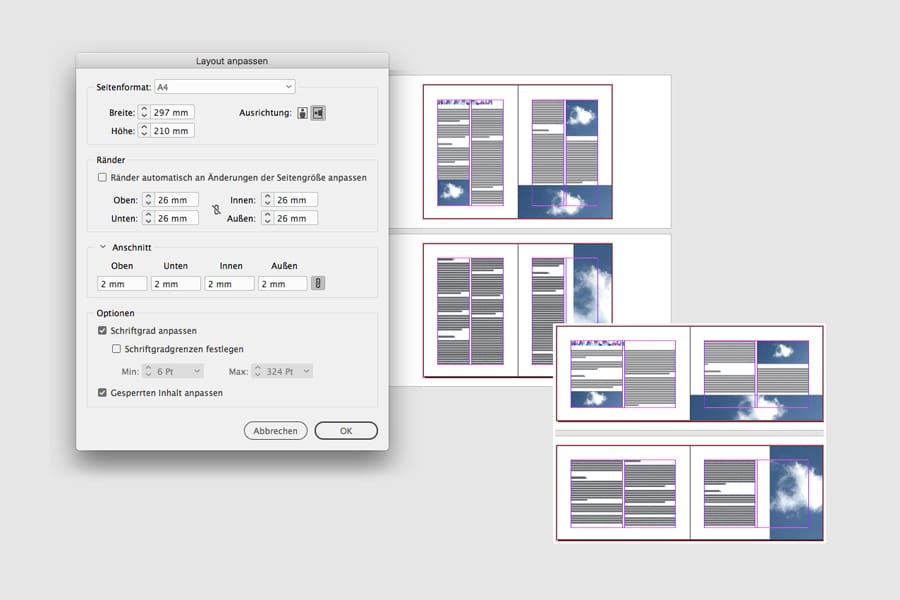Select landscape orientation icon
The height and width of the screenshot is (600, 900).
(318, 113)
